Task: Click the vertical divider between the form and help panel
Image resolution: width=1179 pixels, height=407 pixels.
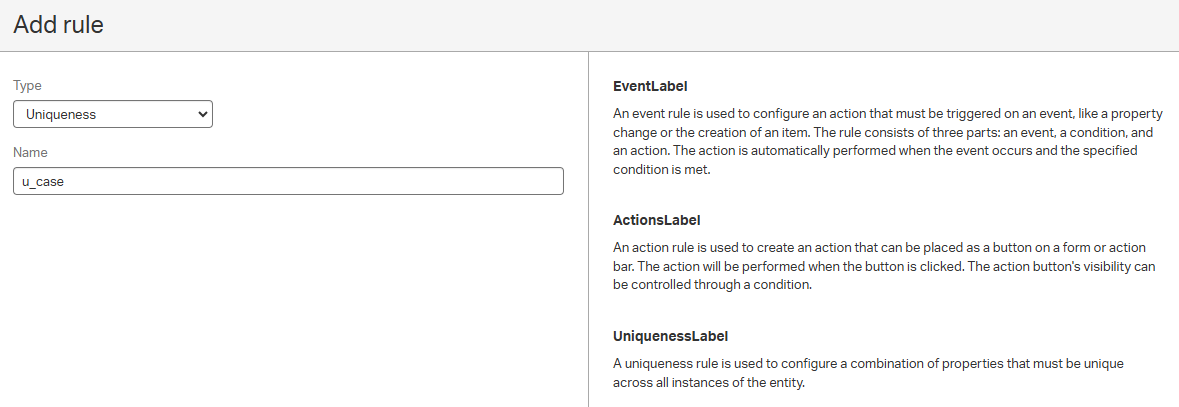Action: point(588,230)
